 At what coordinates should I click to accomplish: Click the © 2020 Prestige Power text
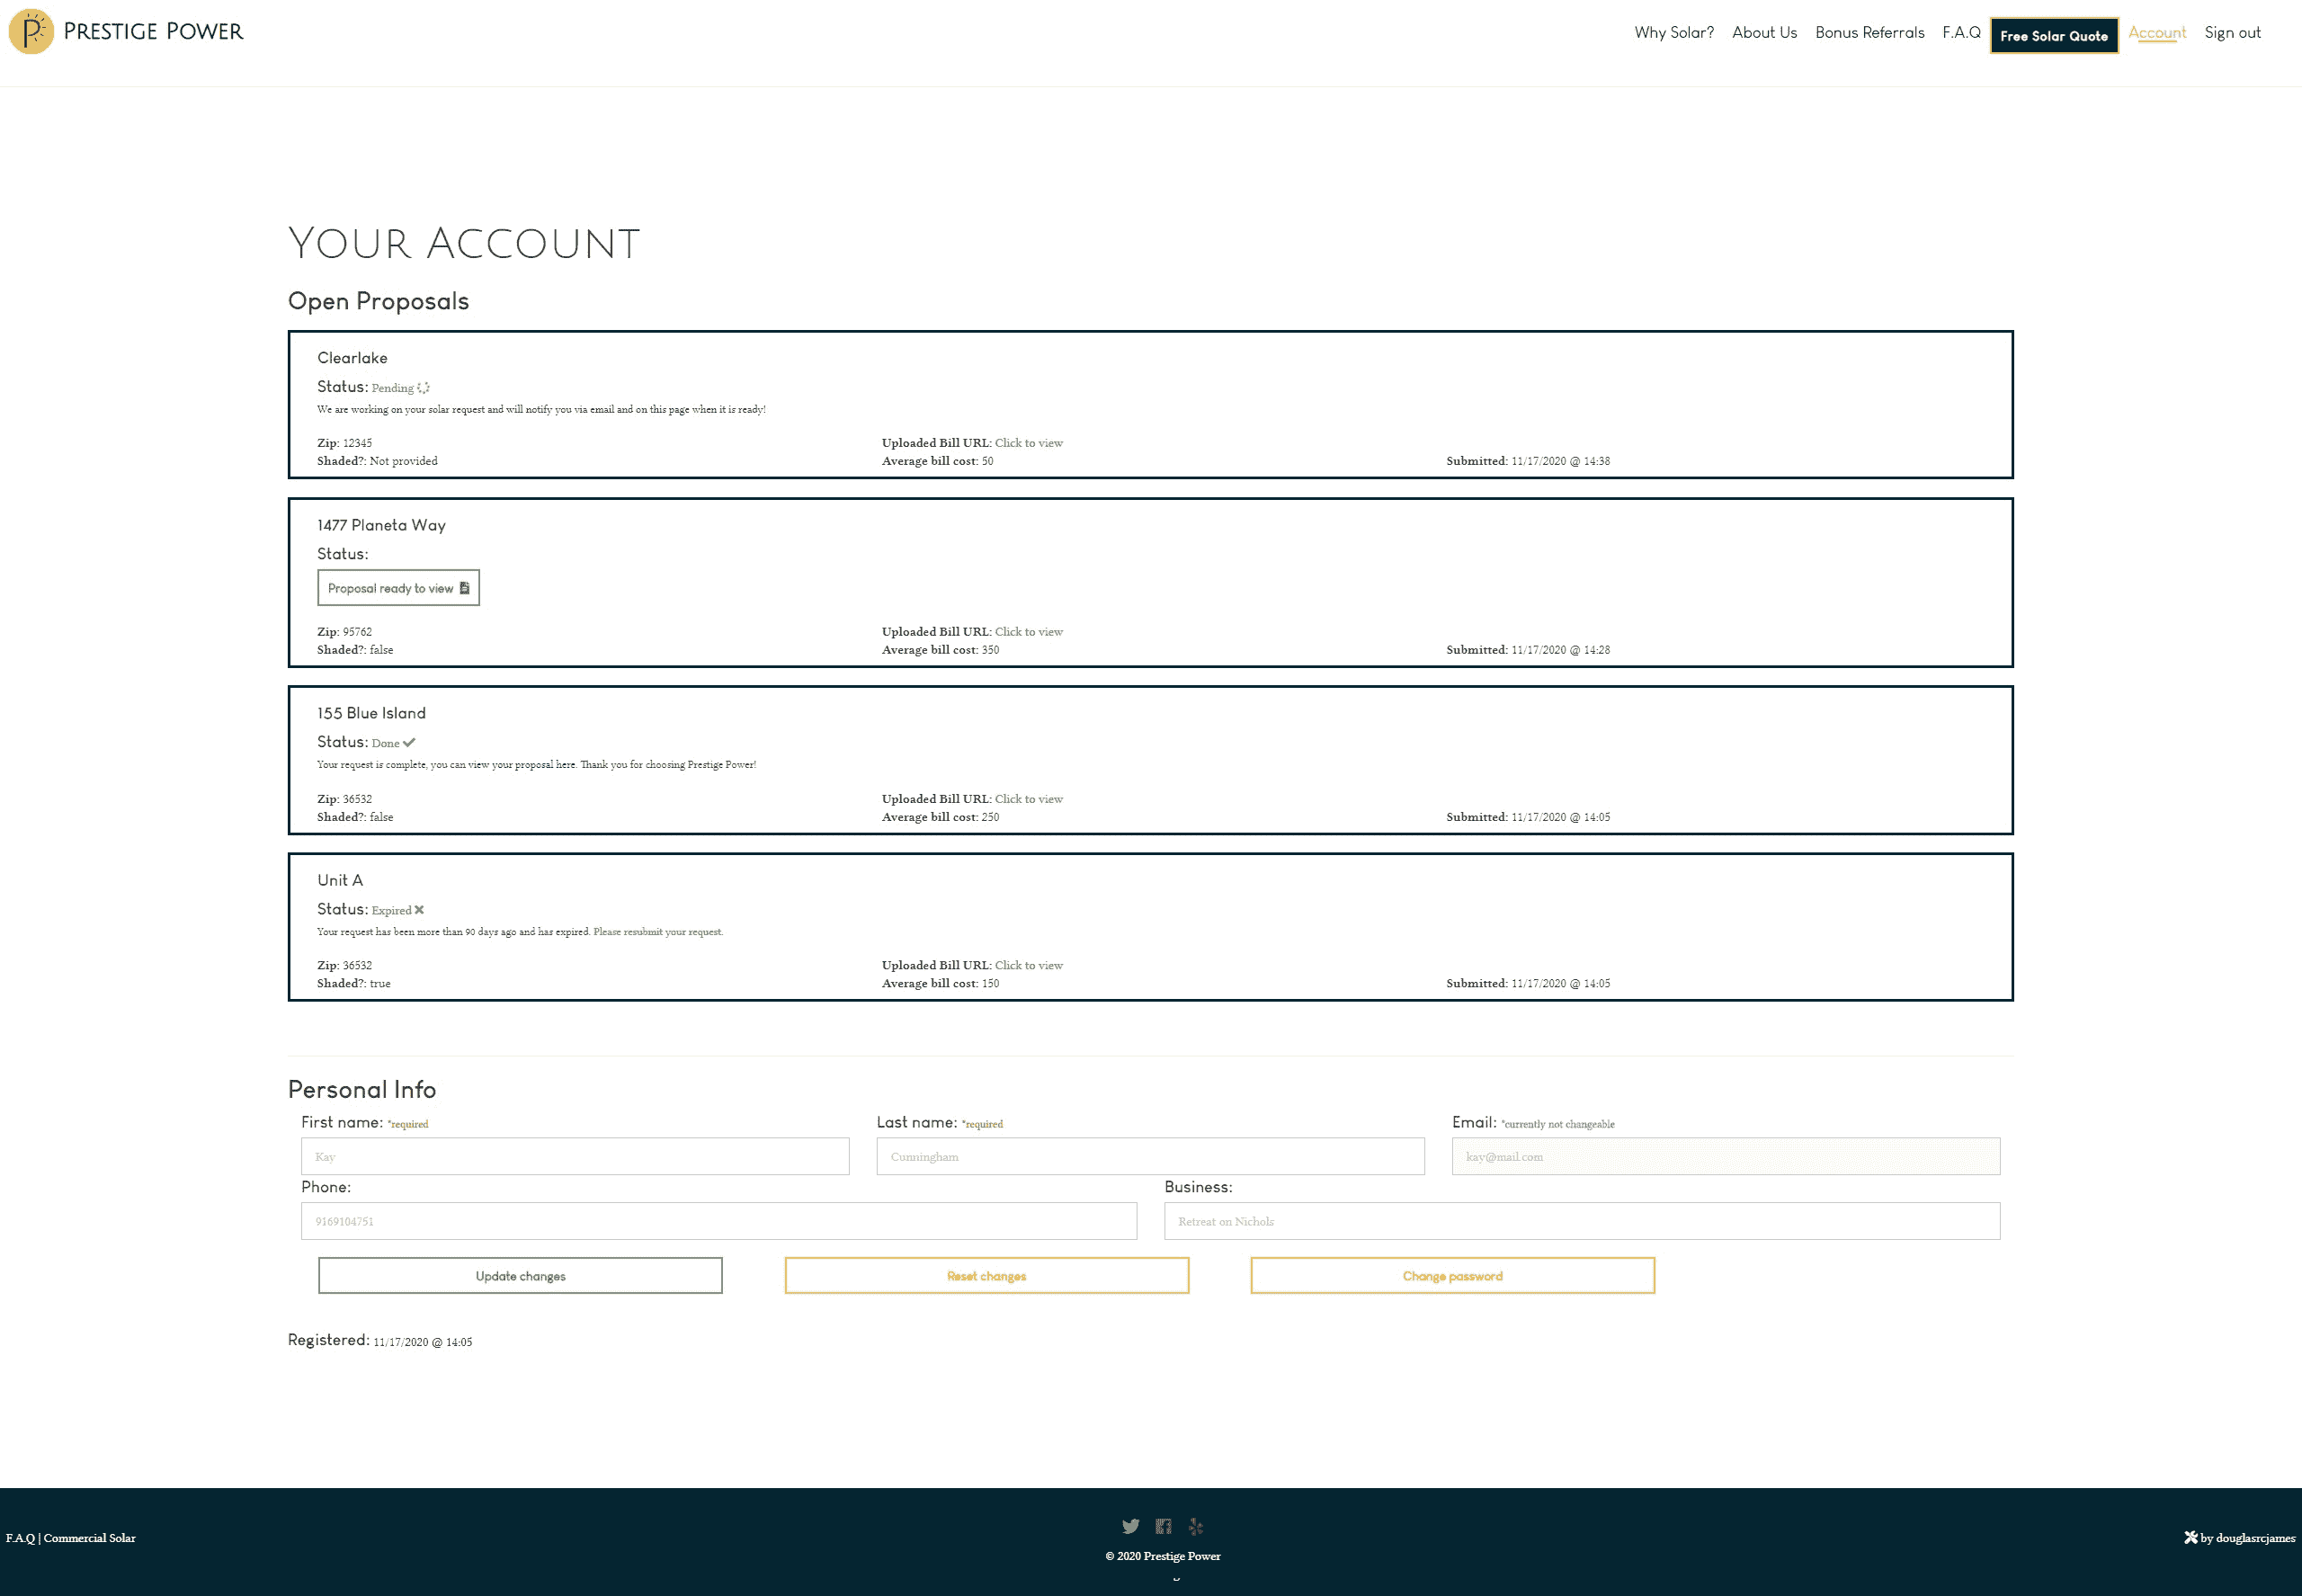click(1163, 1556)
